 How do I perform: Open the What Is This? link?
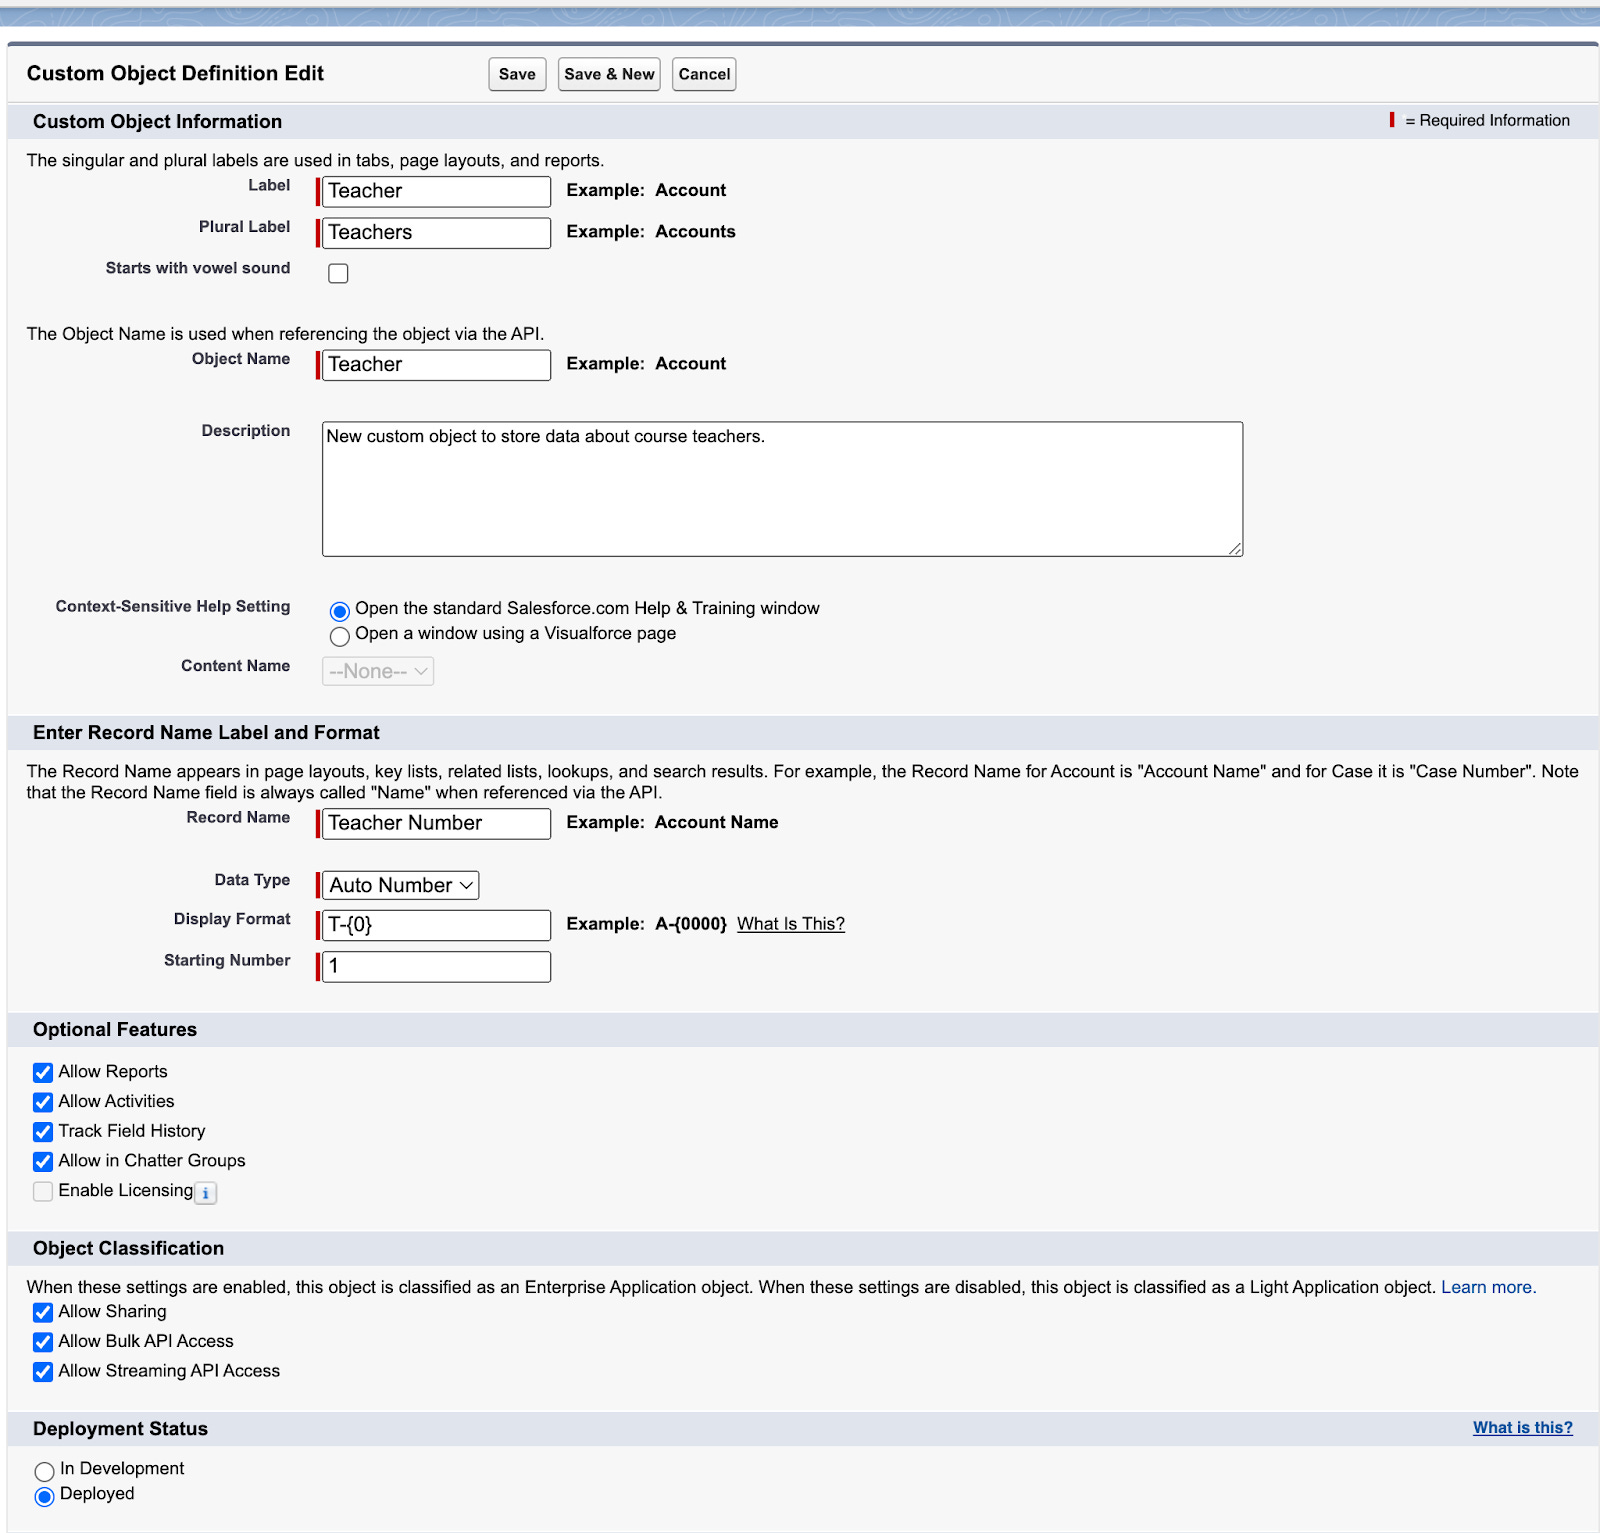pos(791,924)
